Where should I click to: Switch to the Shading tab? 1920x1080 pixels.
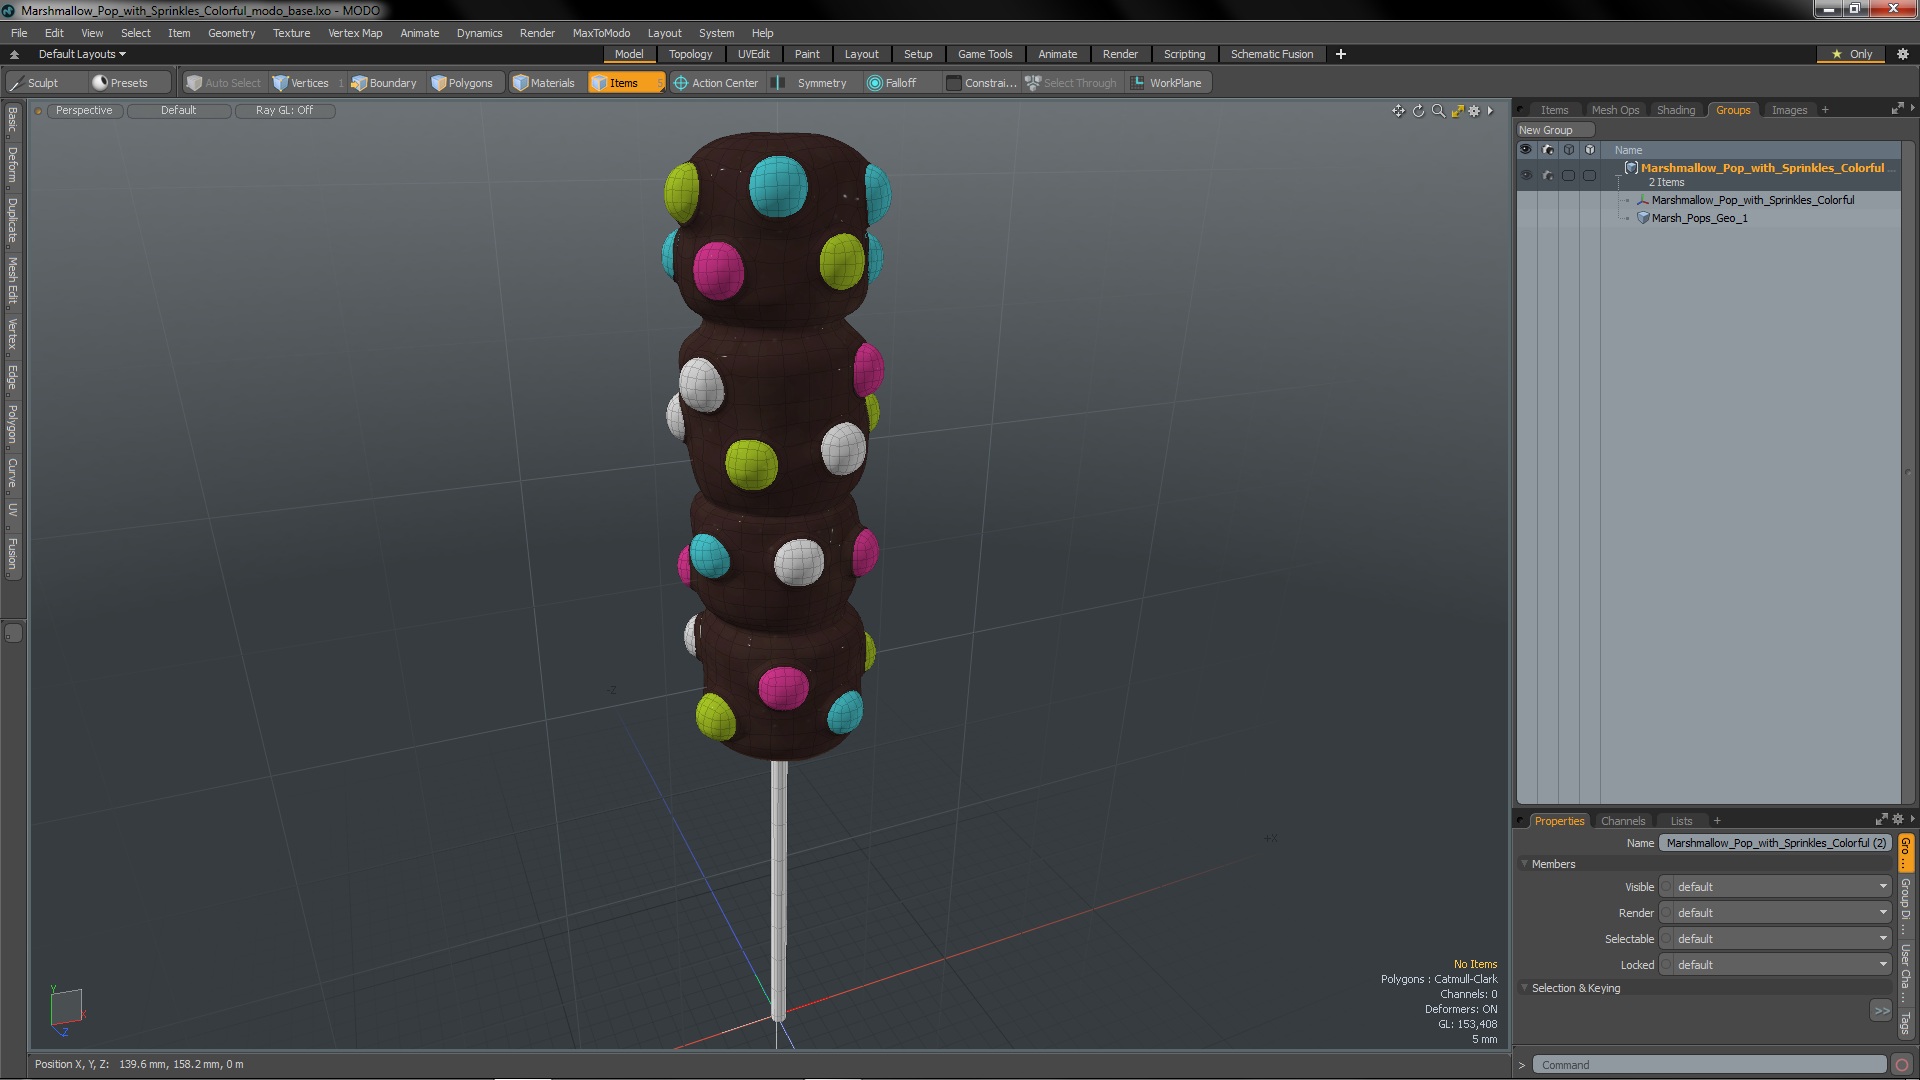pos(1675,110)
